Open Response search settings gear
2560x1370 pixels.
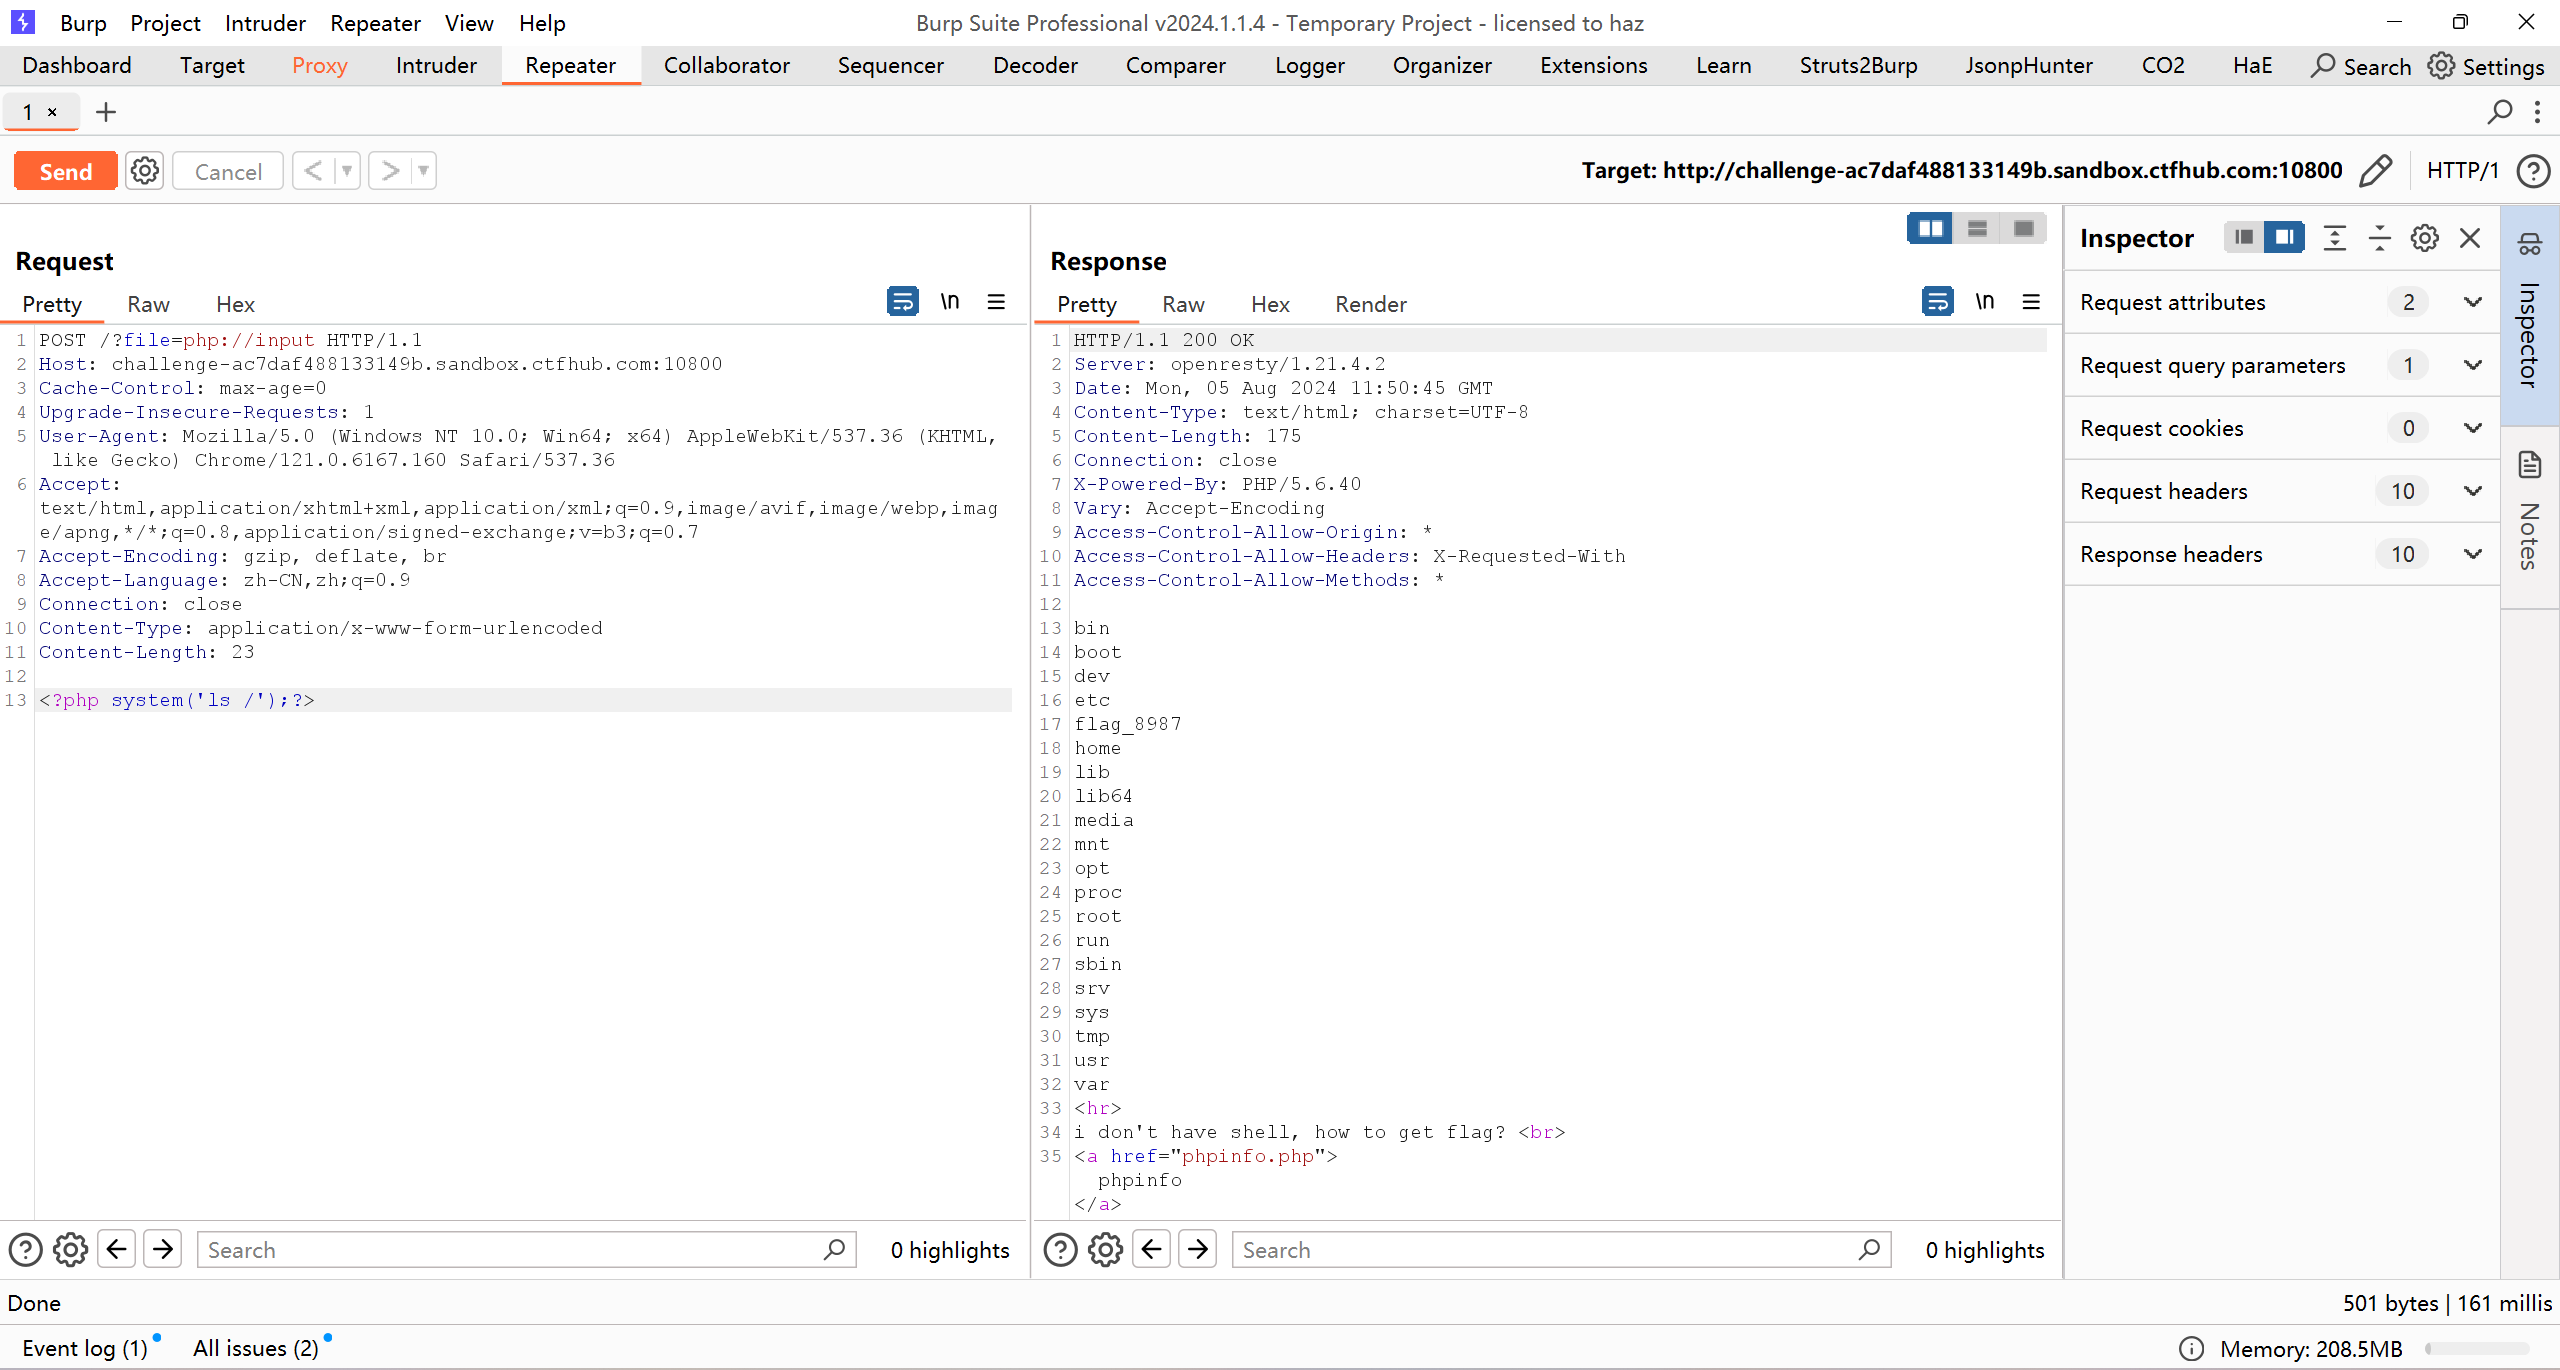[x=1105, y=1250]
